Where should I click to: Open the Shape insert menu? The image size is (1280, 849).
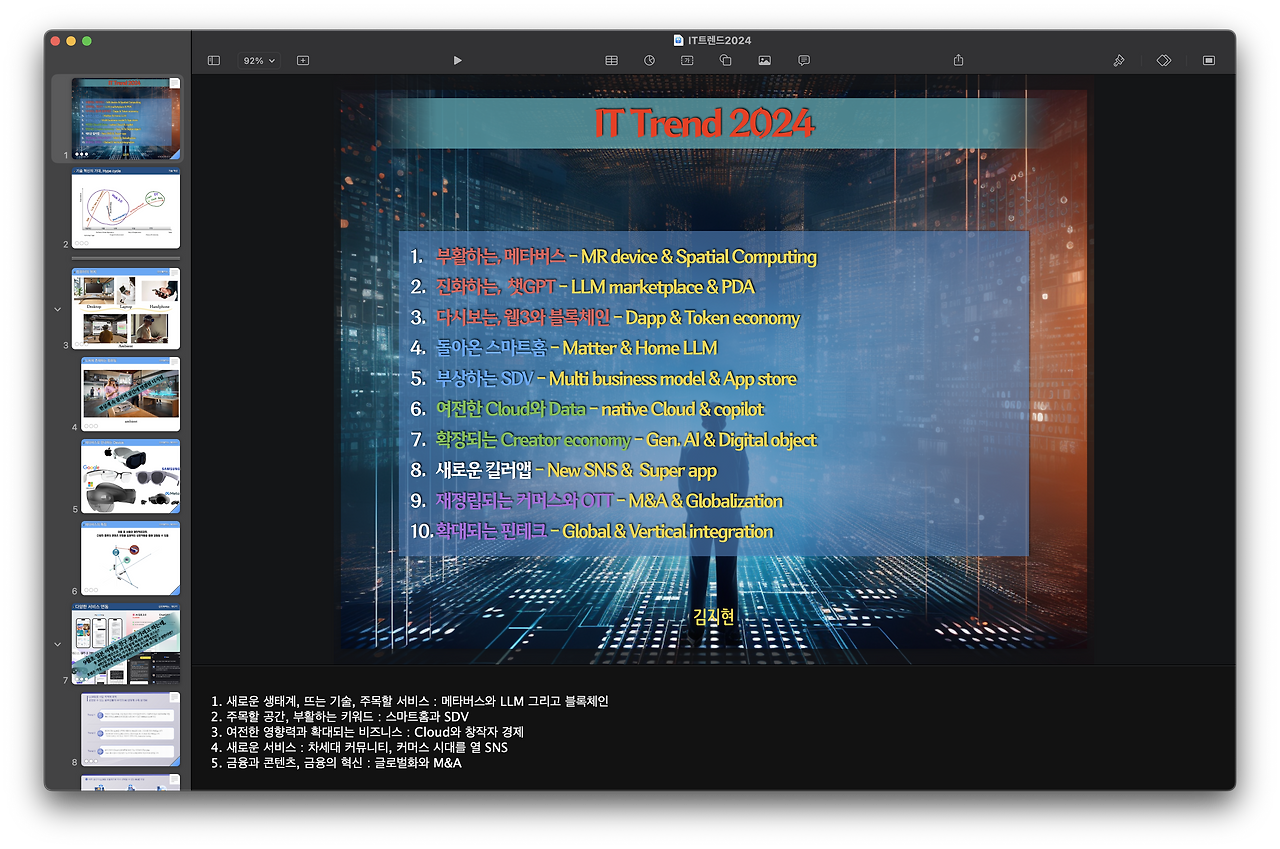tap(726, 61)
